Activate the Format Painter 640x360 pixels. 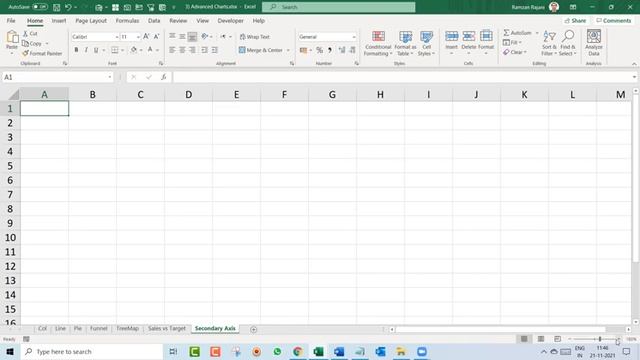[x=42, y=53]
